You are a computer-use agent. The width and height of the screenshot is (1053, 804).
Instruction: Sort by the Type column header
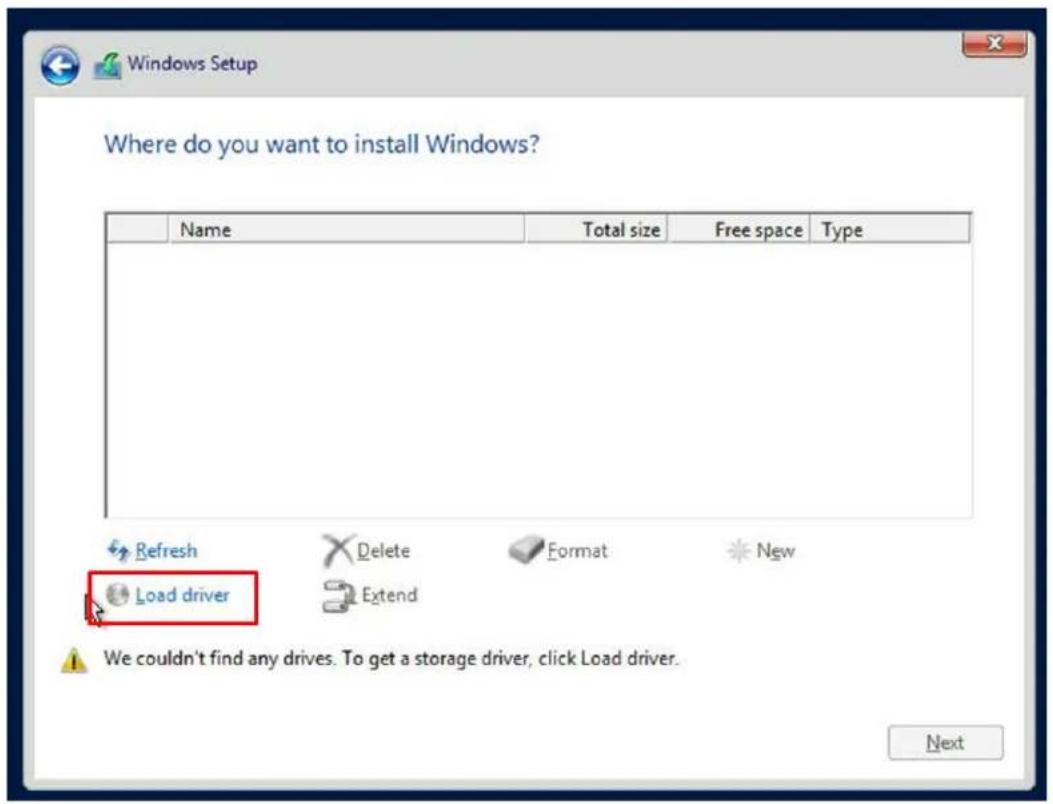pos(890,230)
